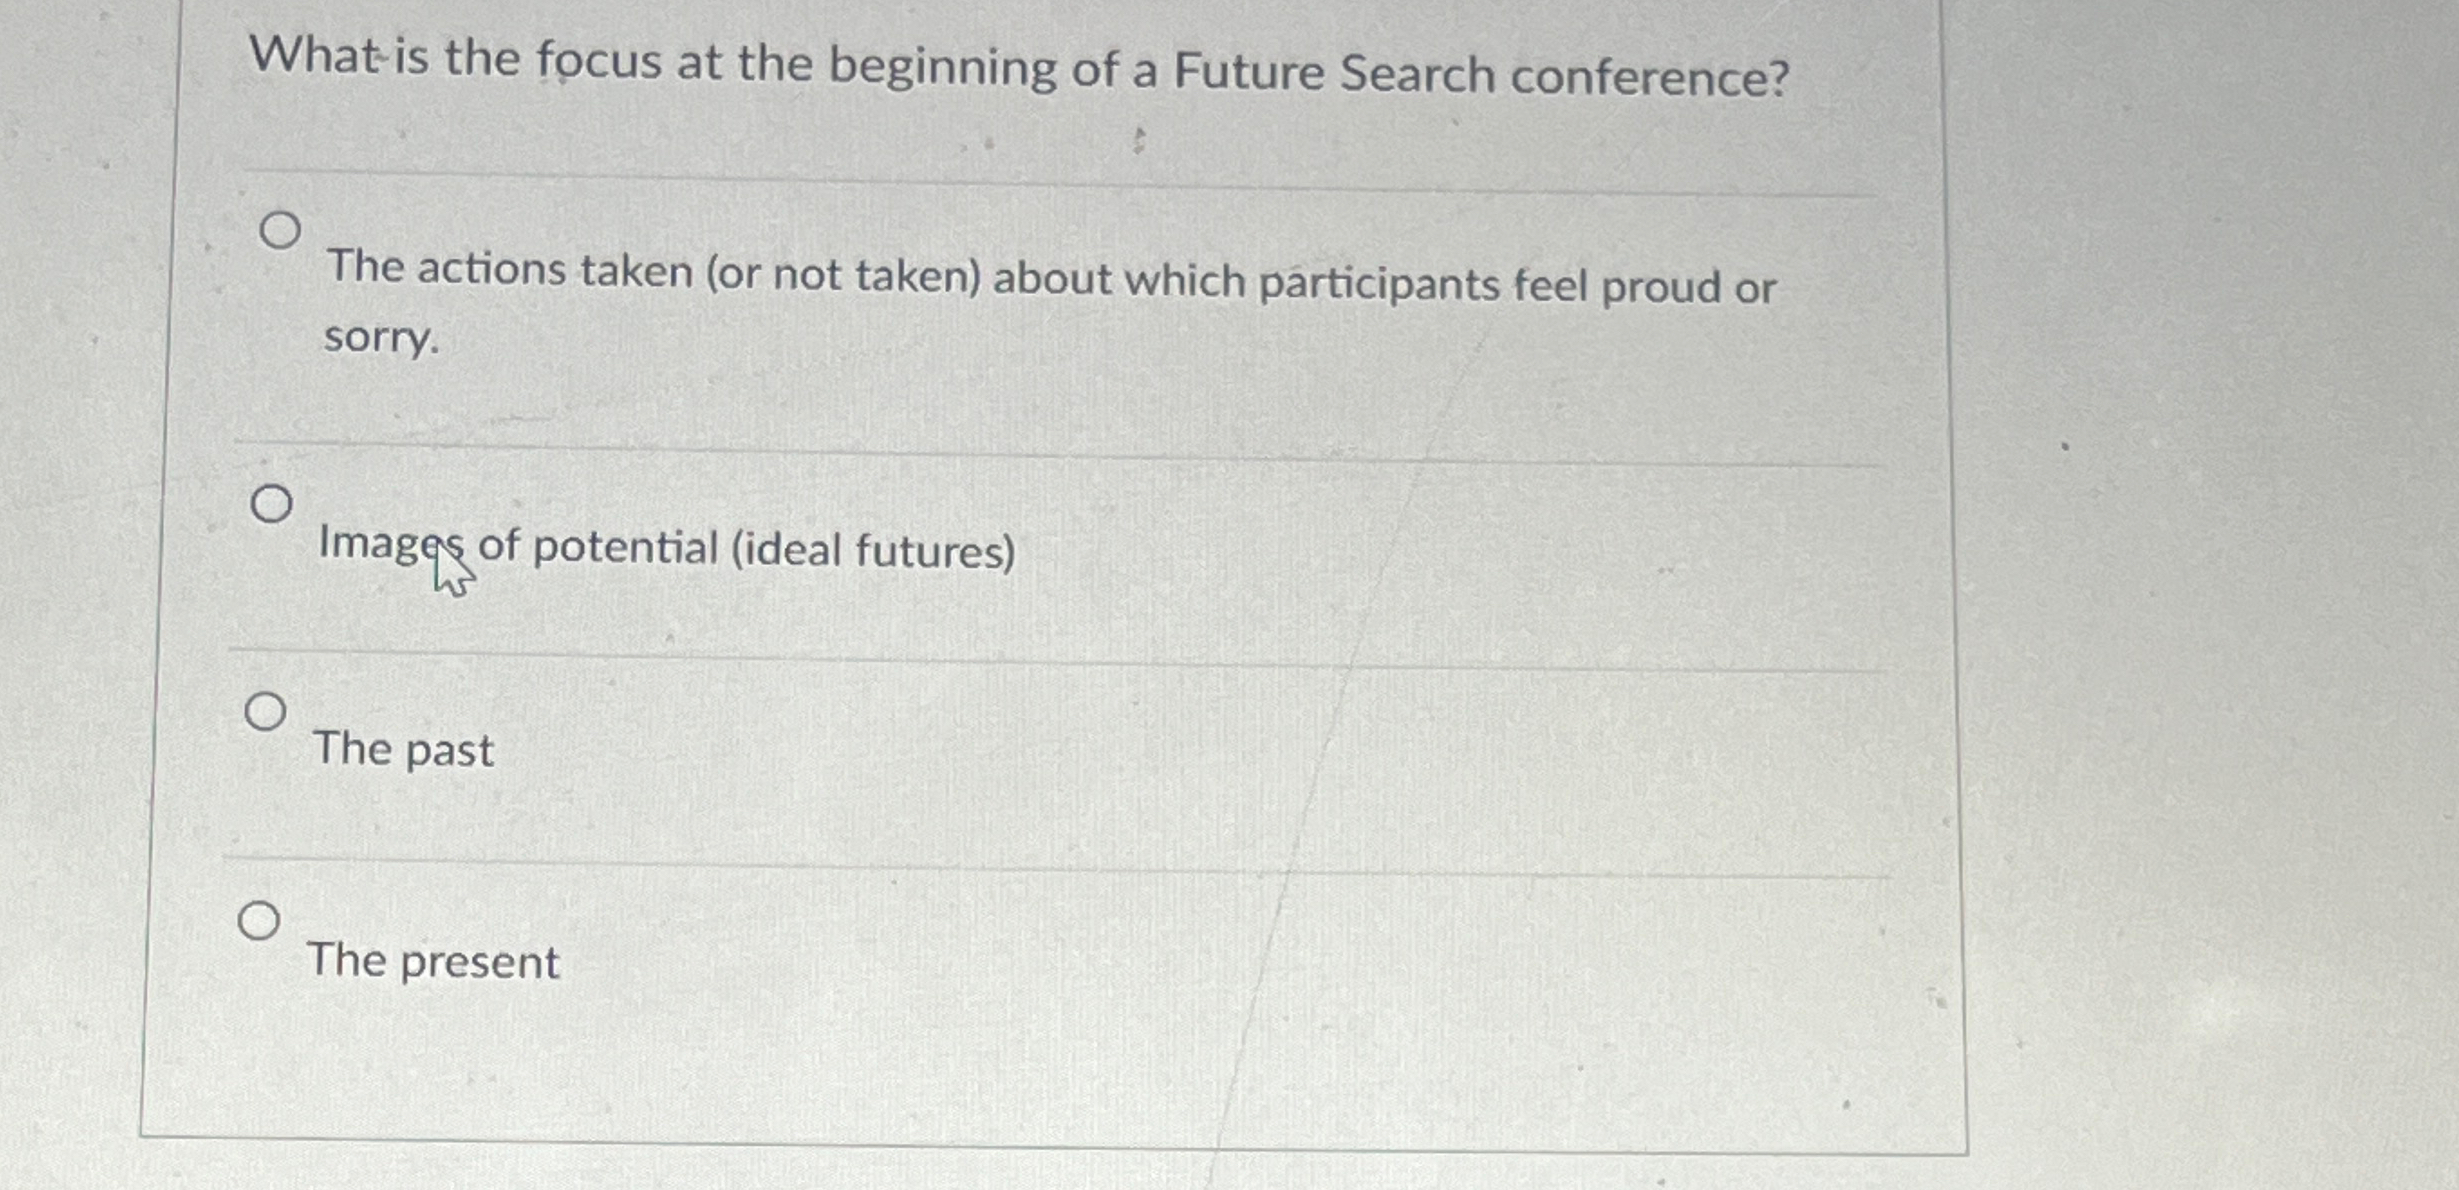Select the first answer about actions taken
2459x1190 pixels.
coord(281,229)
